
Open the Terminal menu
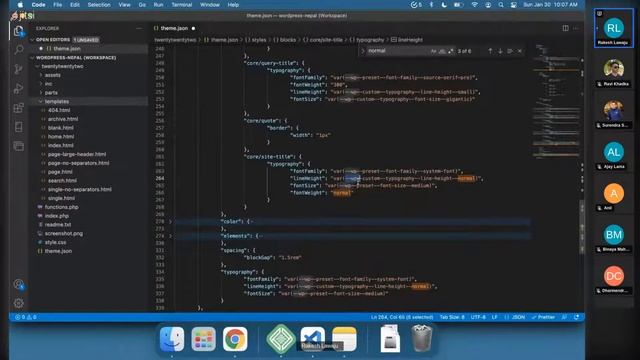(x=182, y=5)
